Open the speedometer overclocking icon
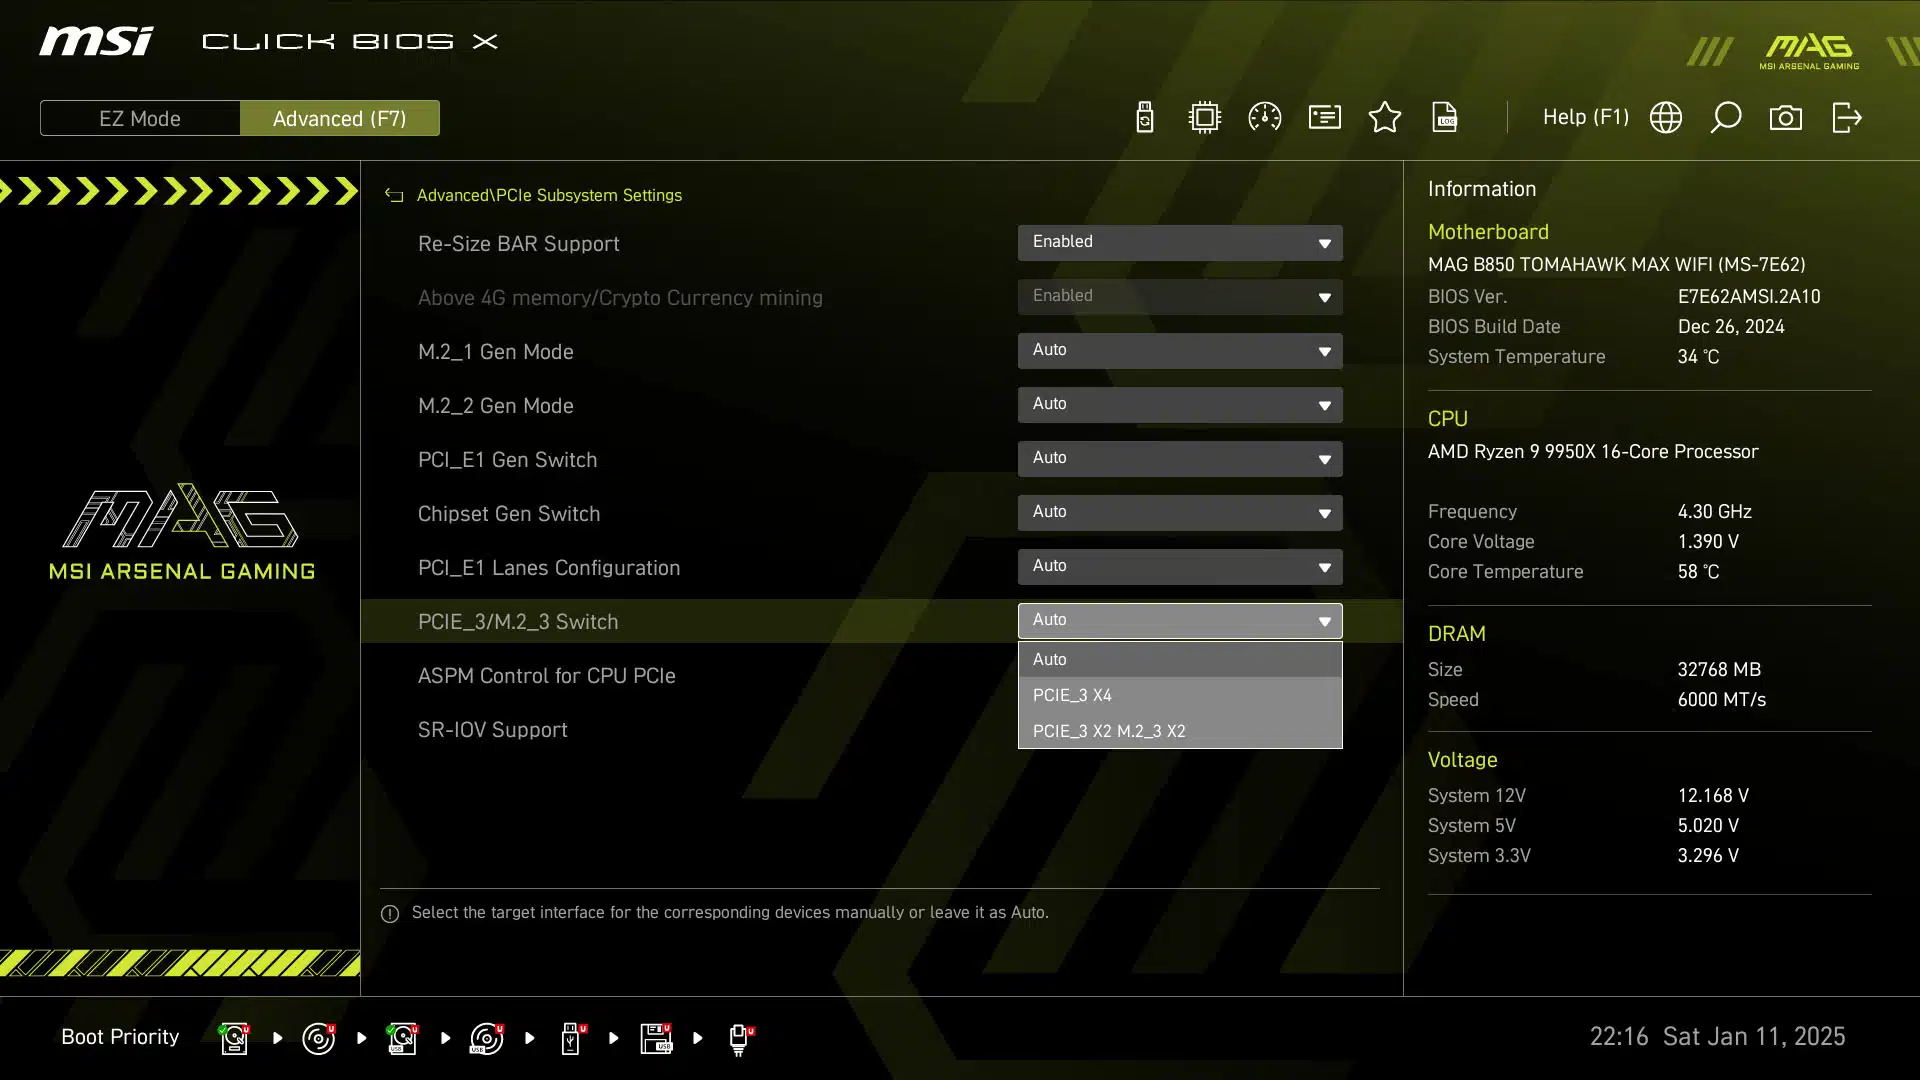The image size is (1920, 1080). (1265, 118)
